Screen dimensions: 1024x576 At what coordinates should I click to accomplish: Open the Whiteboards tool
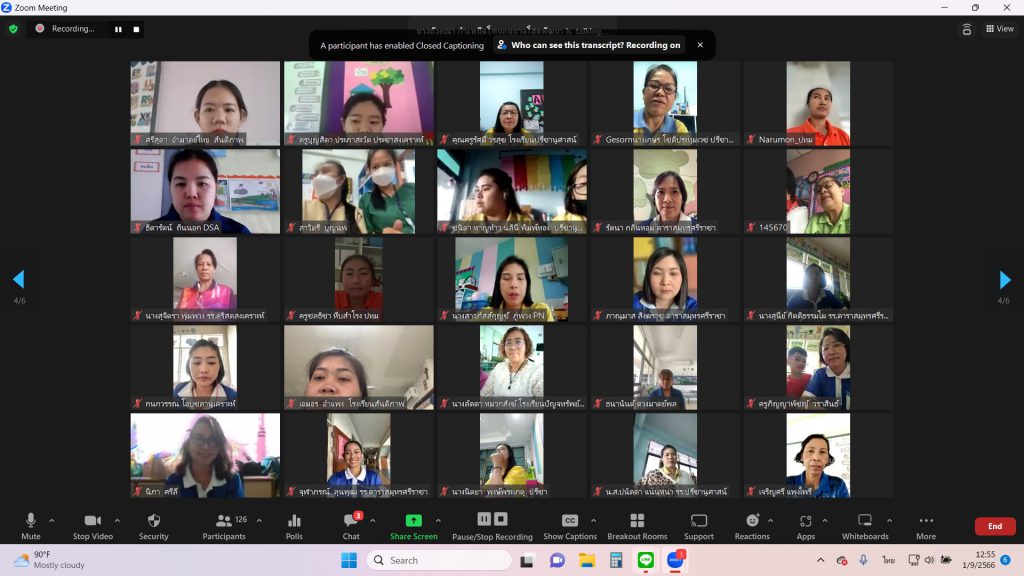coord(866,525)
